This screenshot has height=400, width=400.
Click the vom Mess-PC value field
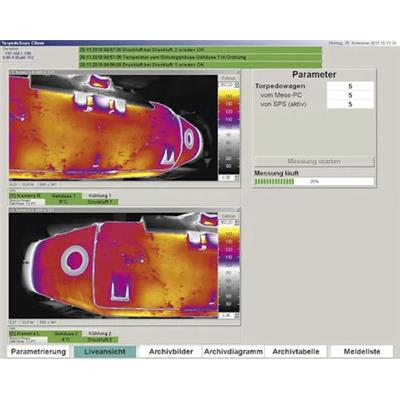(350, 95)
